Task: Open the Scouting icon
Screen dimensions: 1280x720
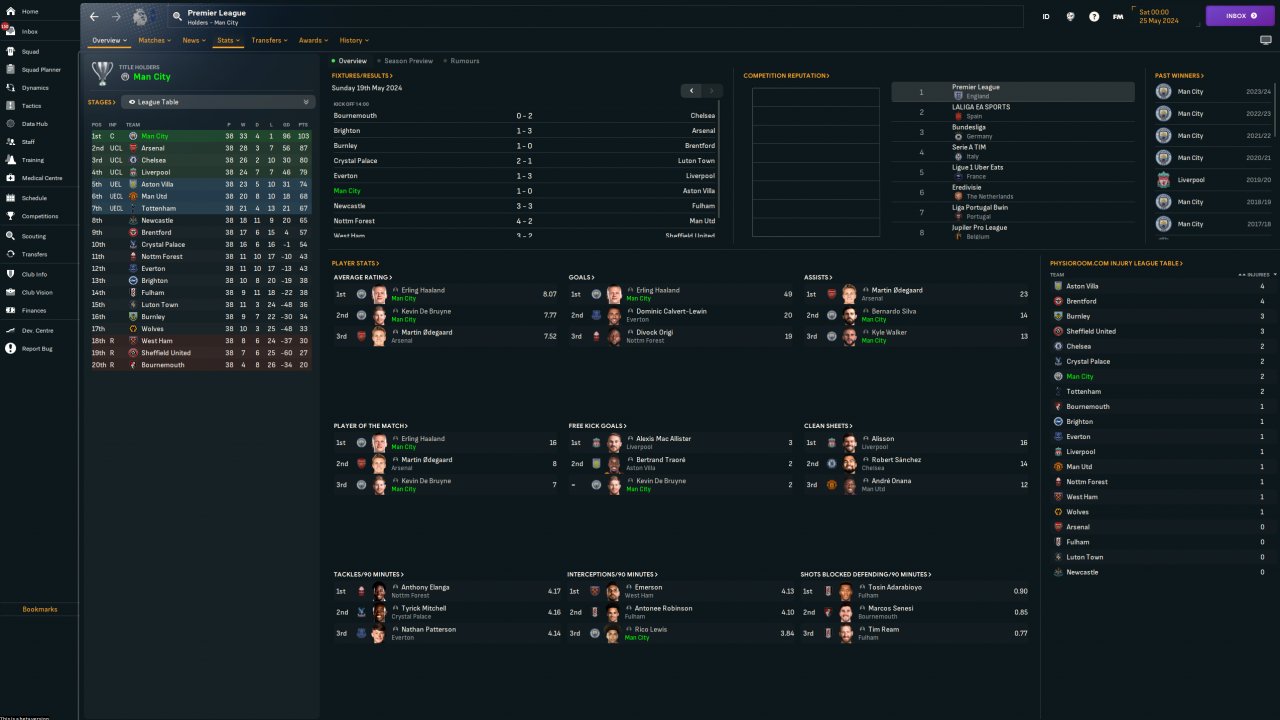Action: 10,236
